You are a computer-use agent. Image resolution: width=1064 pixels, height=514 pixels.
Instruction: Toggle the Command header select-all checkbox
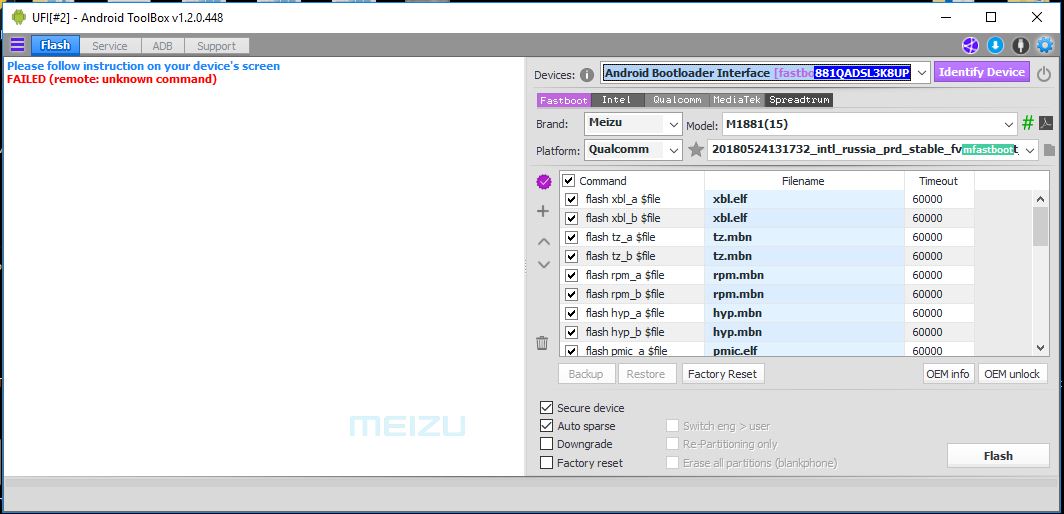pyautogui.click(x=569, y=181)
